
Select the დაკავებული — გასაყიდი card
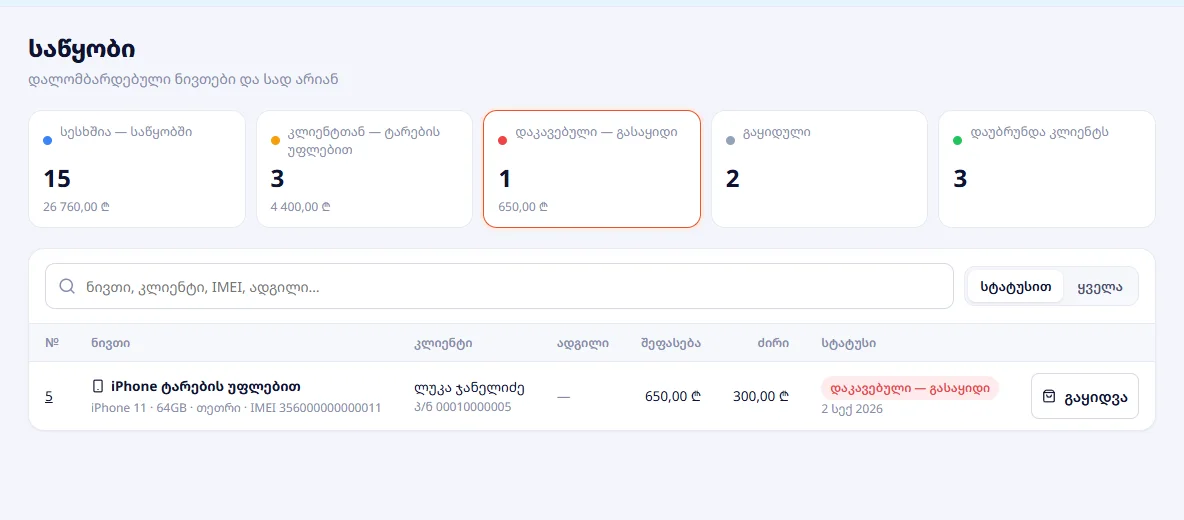coord(592,169)
